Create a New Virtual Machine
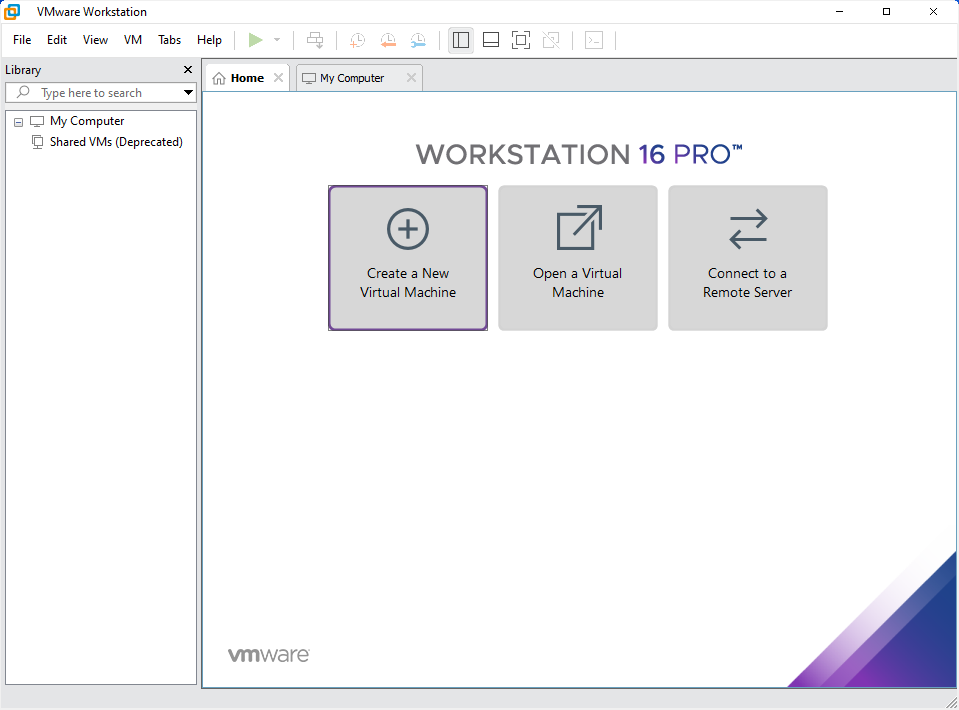 point(407,257)
